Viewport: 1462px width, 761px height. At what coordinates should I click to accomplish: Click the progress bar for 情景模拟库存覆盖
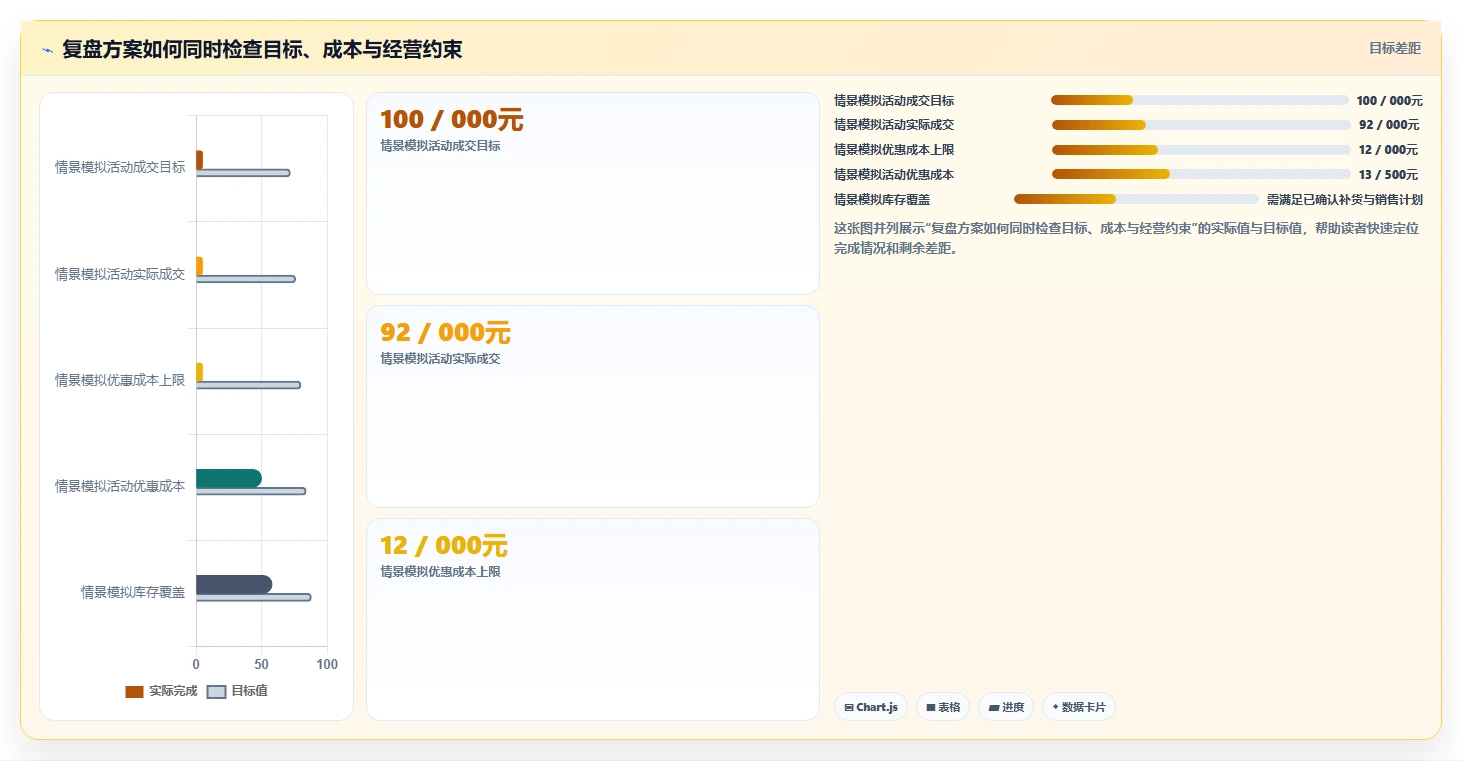click(1136, 199)
